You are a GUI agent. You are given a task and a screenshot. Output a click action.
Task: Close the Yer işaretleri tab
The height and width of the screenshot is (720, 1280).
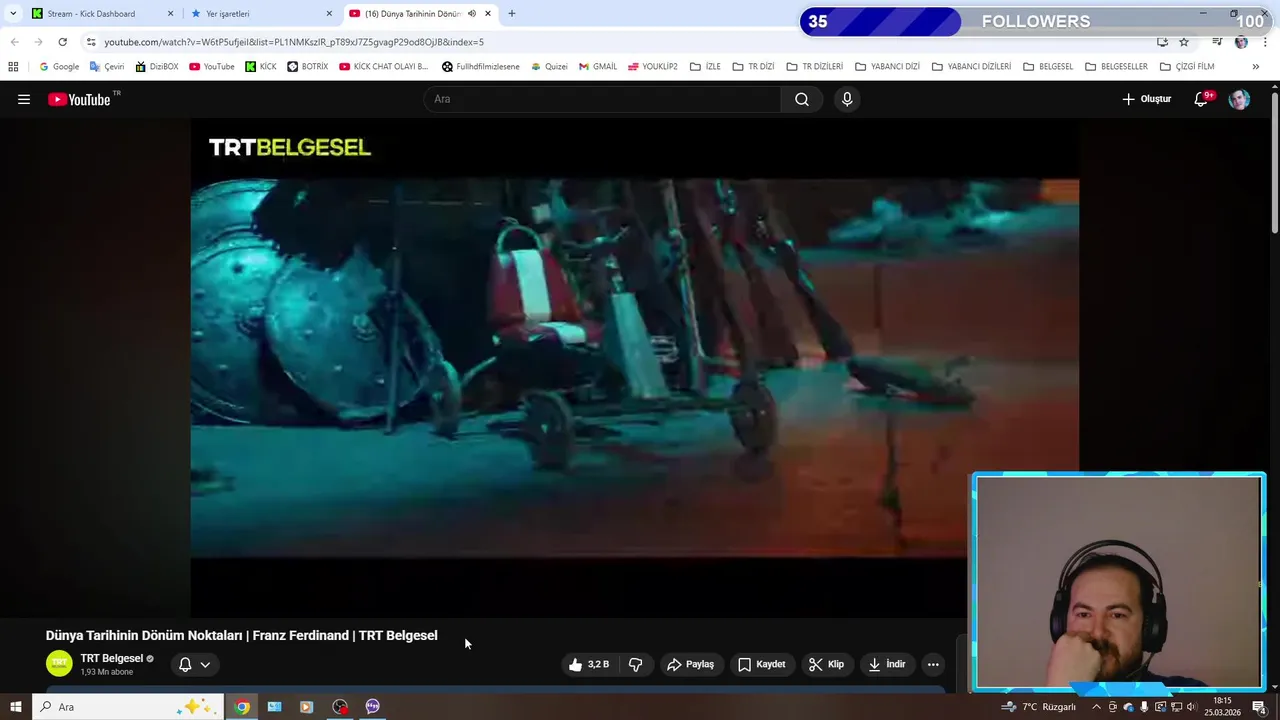[329, 14]
